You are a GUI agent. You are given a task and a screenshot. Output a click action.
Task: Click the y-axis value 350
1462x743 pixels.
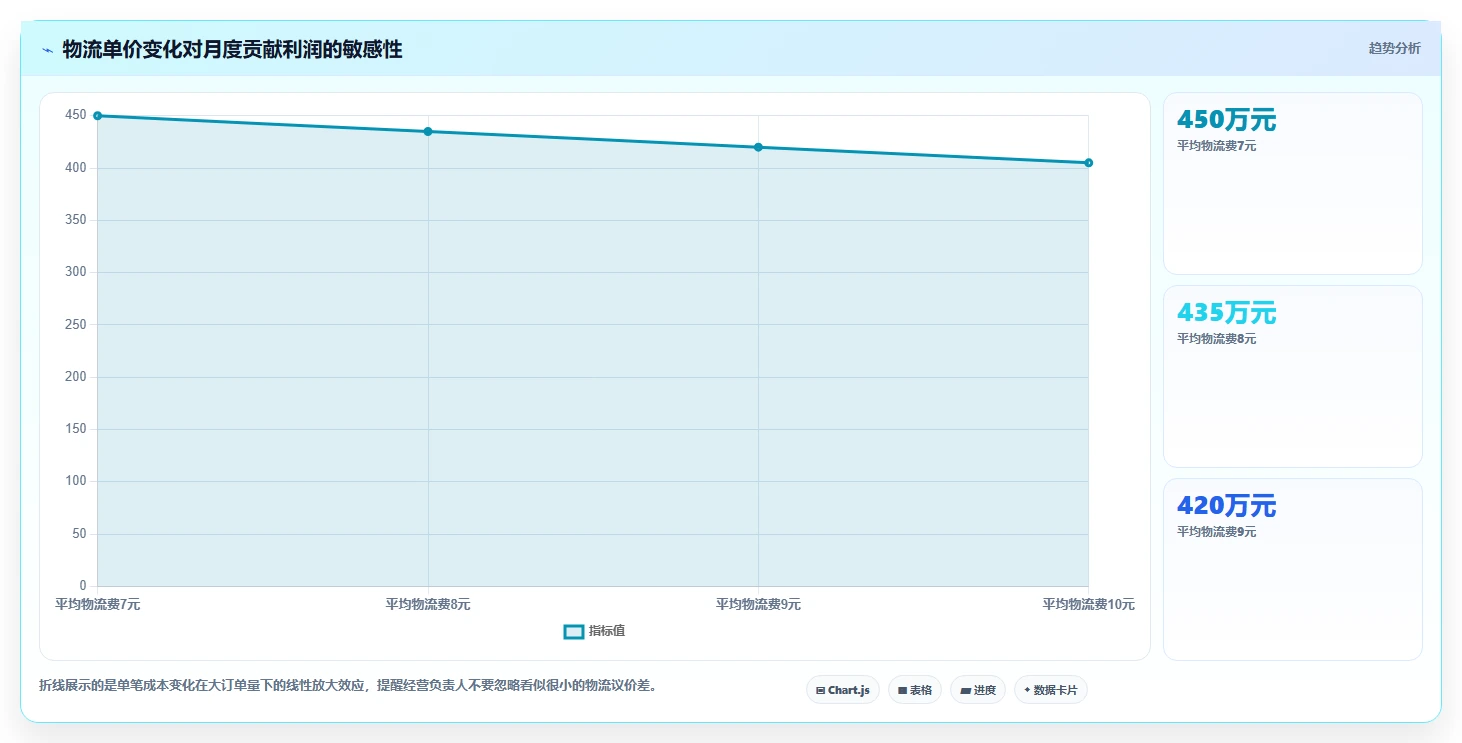[x=76, y=220]
